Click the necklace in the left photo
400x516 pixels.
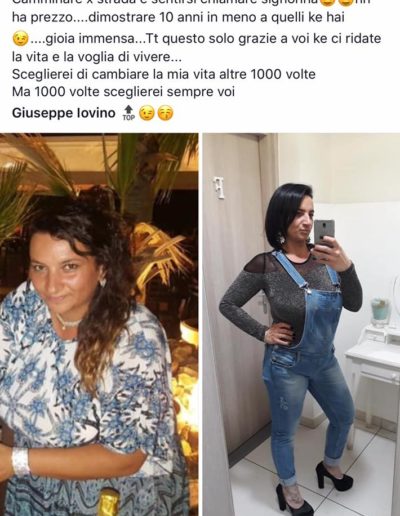(x=68, y=322)
